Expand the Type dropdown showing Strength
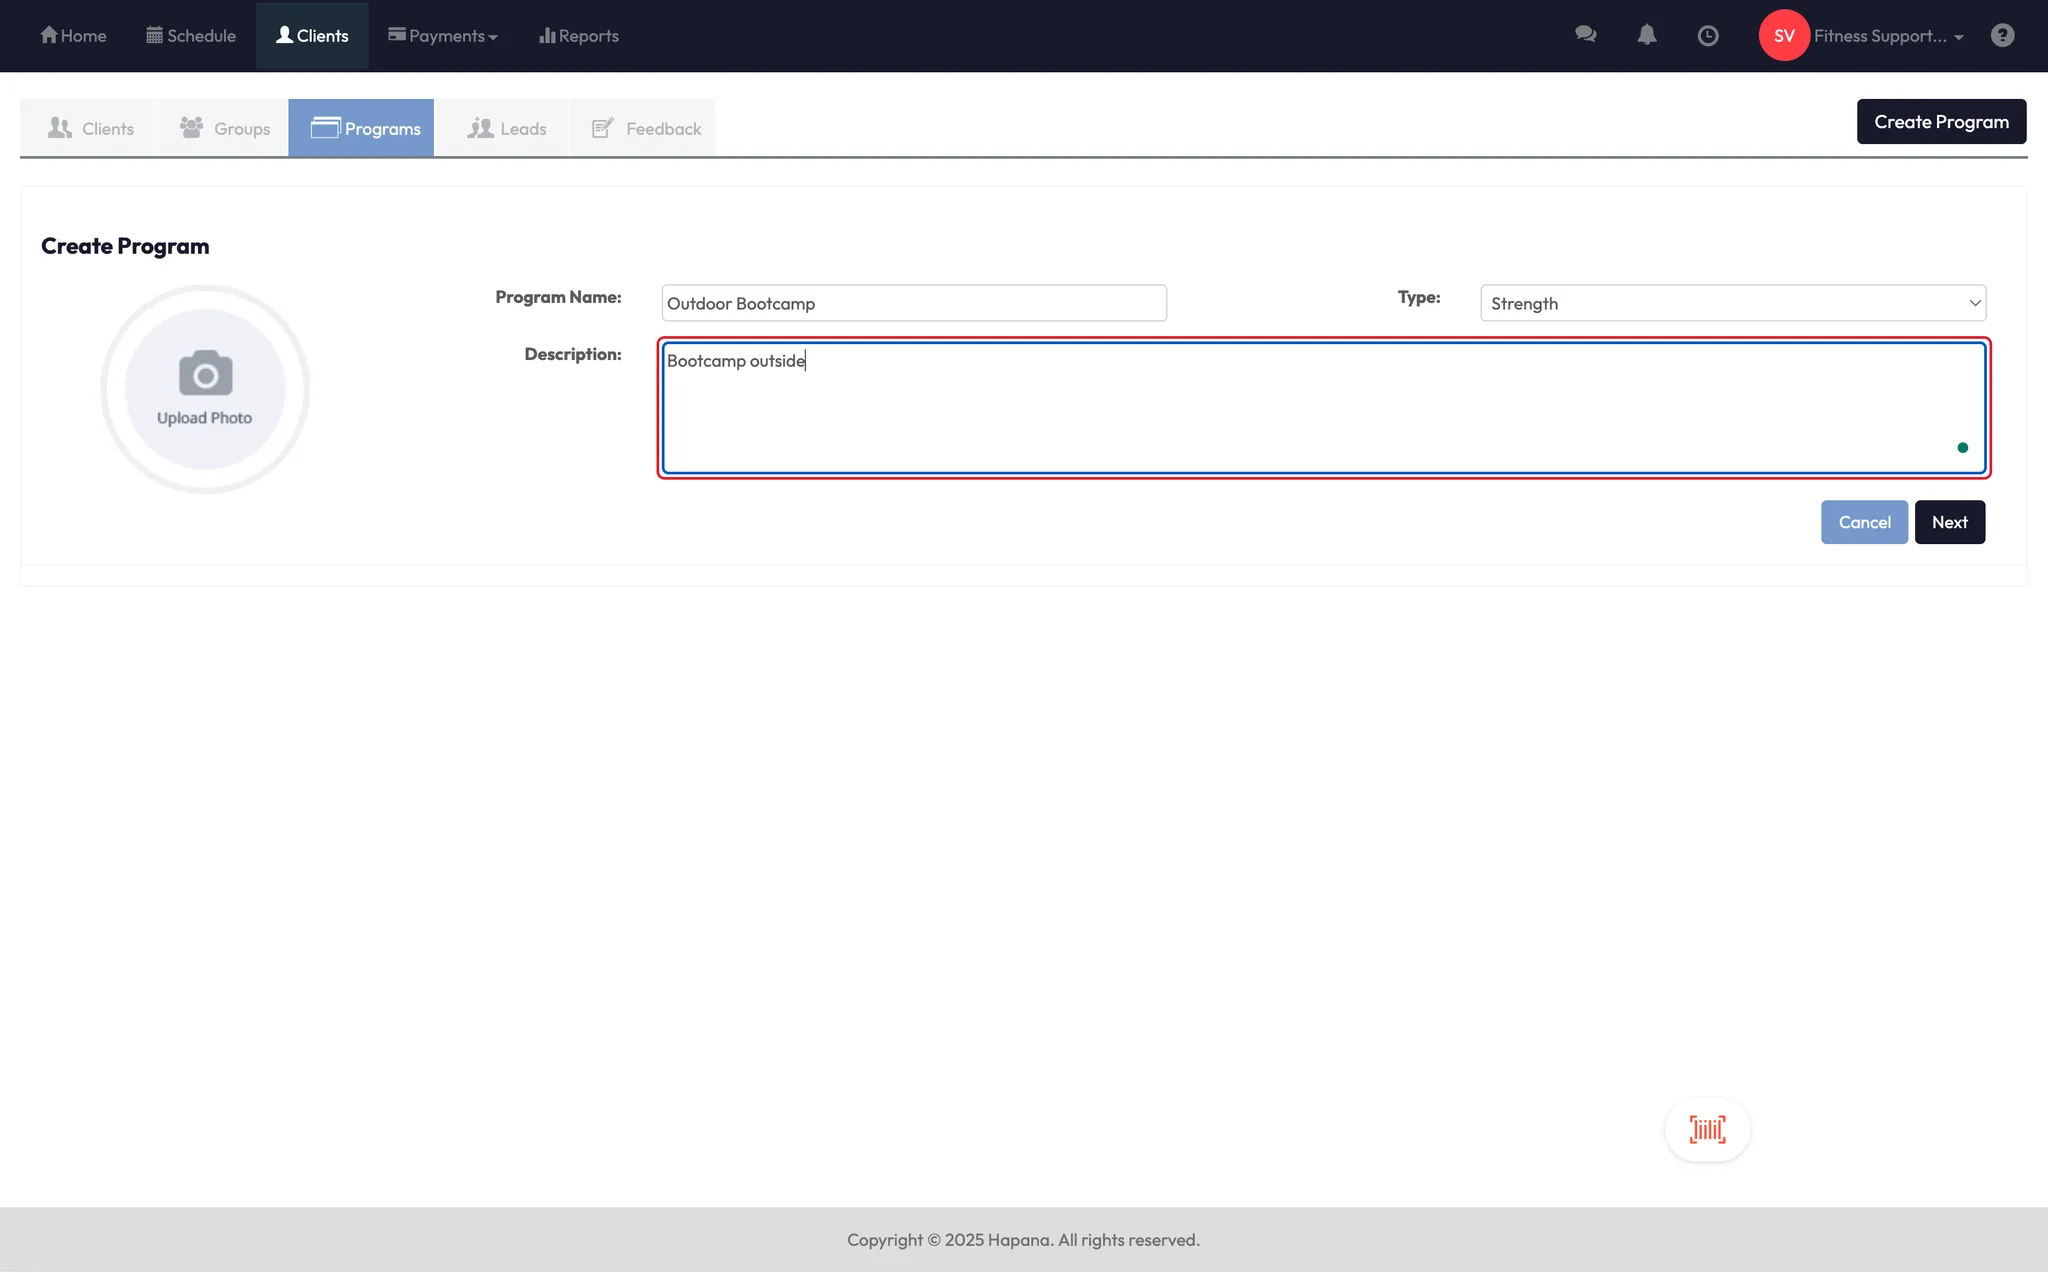 point(1732,303)
